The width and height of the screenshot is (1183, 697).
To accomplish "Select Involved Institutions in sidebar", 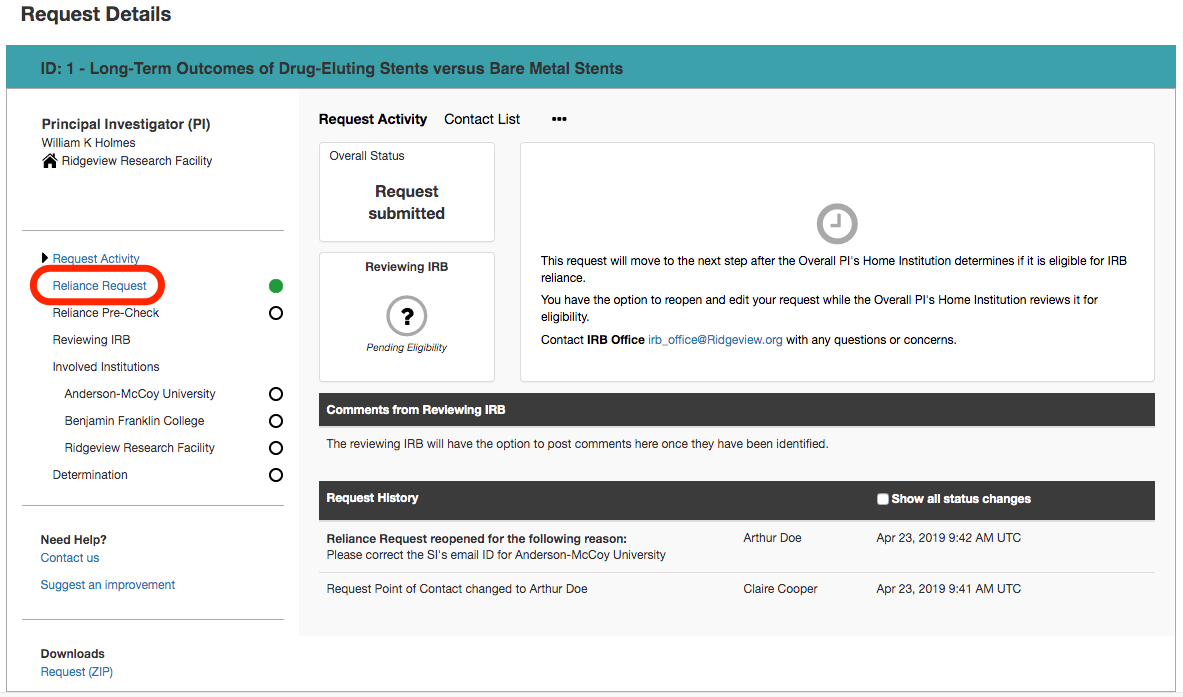I will (x=106, y=367).
